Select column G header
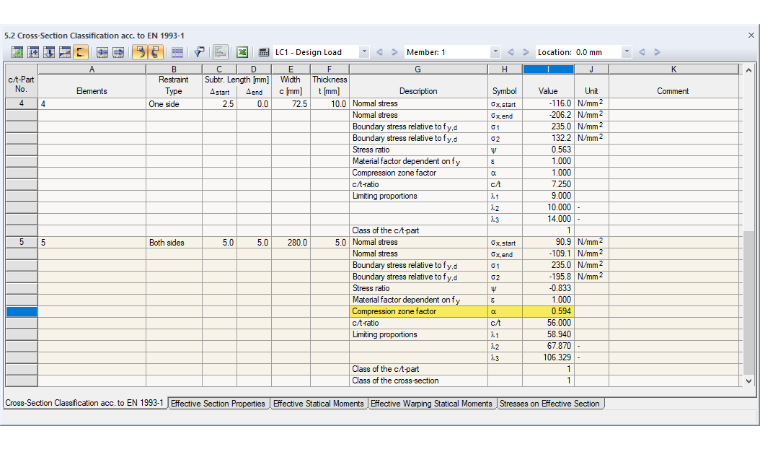760x450 pixels. coord(418,69)
